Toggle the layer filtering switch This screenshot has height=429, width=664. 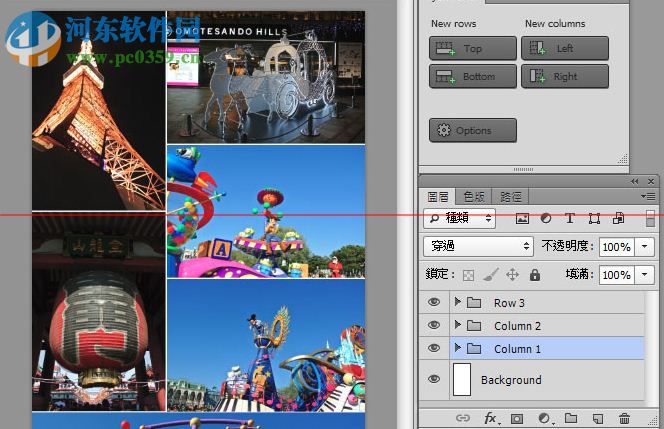[x=650, y=219]
